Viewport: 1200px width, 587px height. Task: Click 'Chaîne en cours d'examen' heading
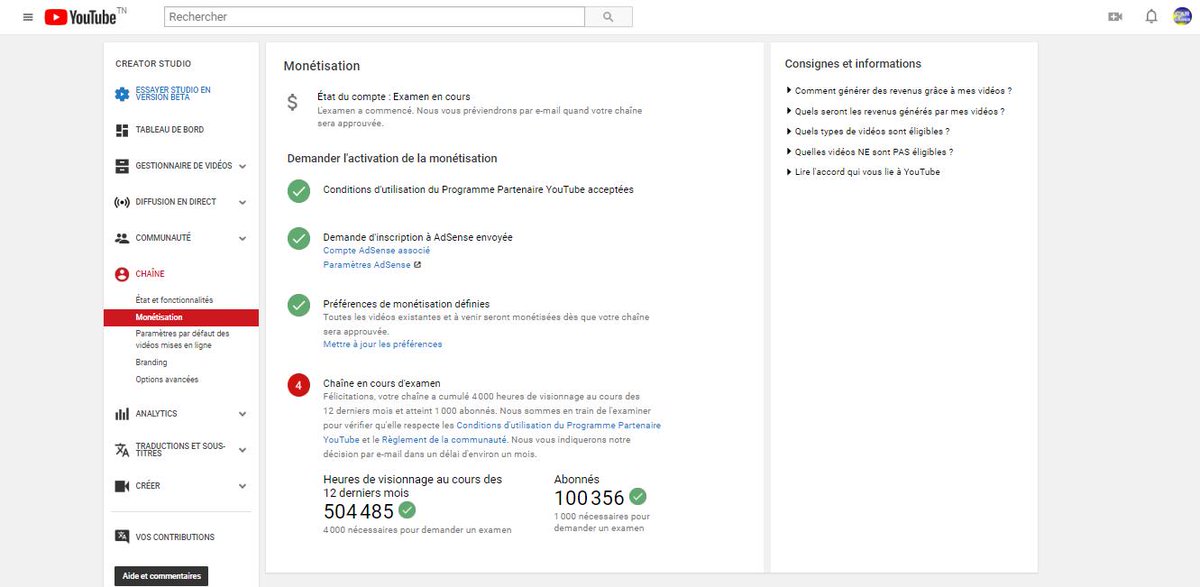point(382,383)
